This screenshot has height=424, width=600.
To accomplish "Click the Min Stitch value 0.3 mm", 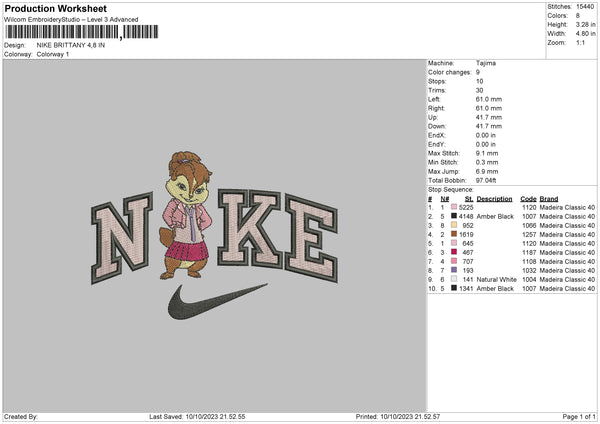I will click(x=487, y=162).
